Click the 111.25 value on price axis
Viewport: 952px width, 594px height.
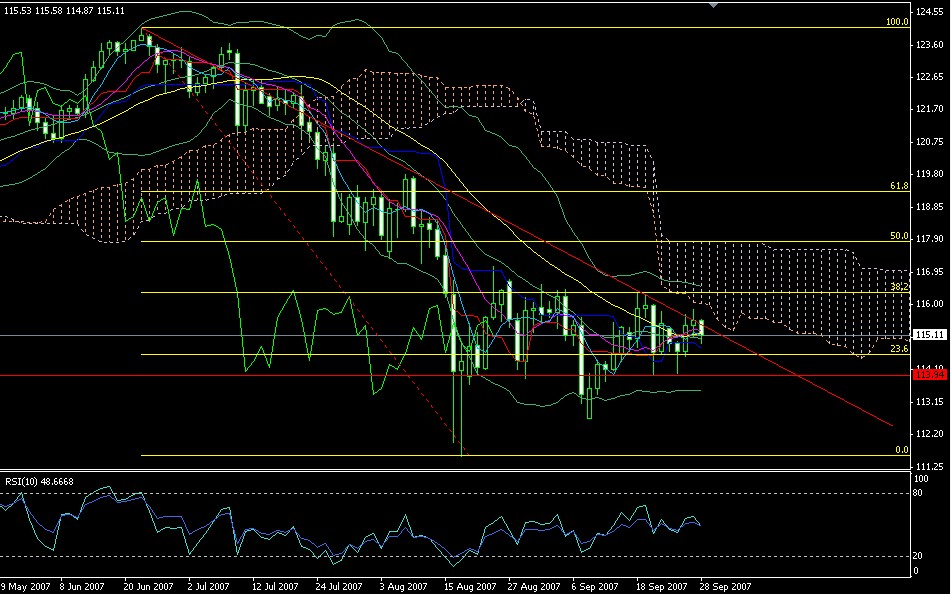930,466
